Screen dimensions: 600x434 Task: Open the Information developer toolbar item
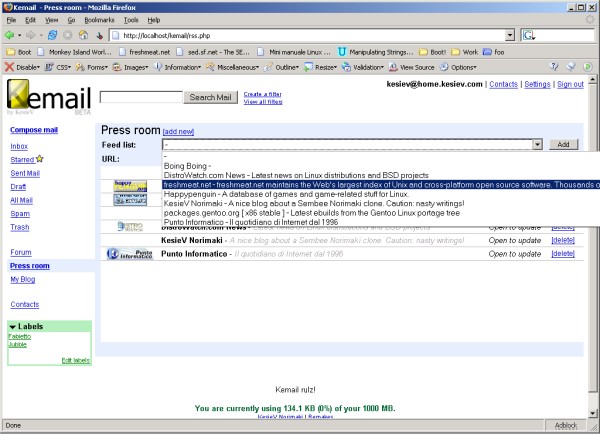pos(178,67)
